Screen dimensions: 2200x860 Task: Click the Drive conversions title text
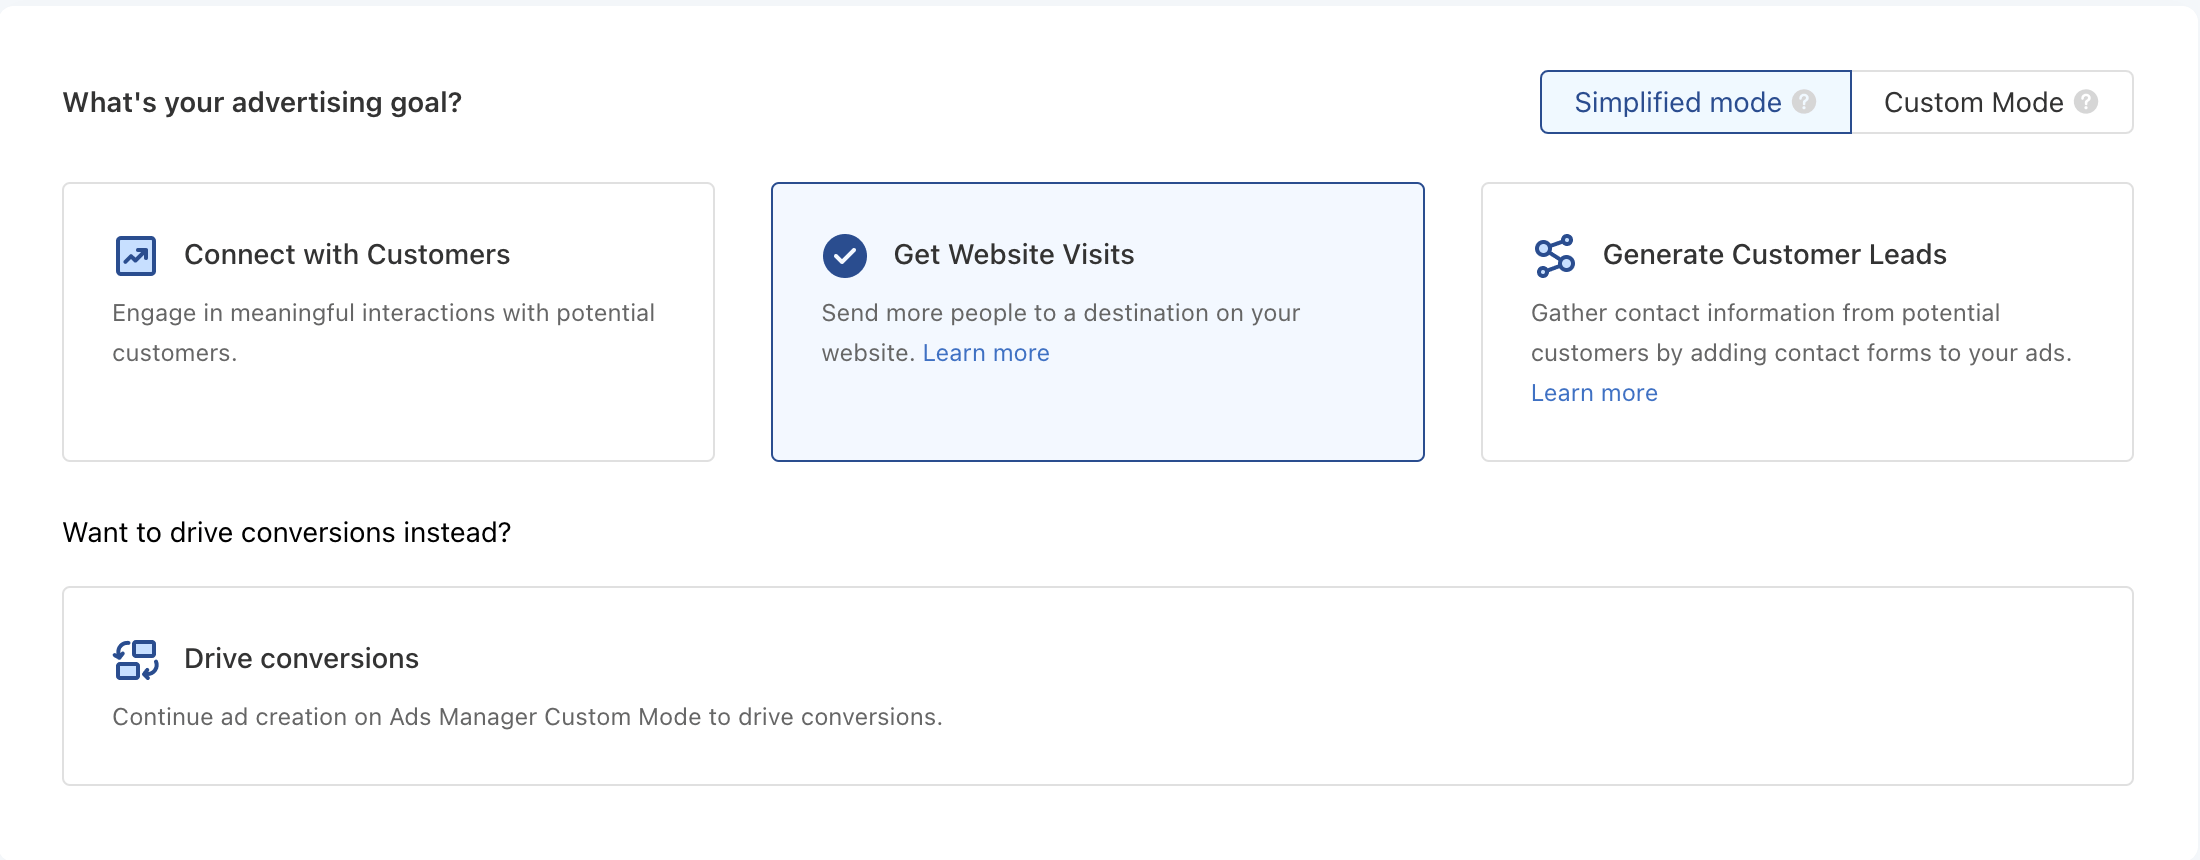coord(301,659)
